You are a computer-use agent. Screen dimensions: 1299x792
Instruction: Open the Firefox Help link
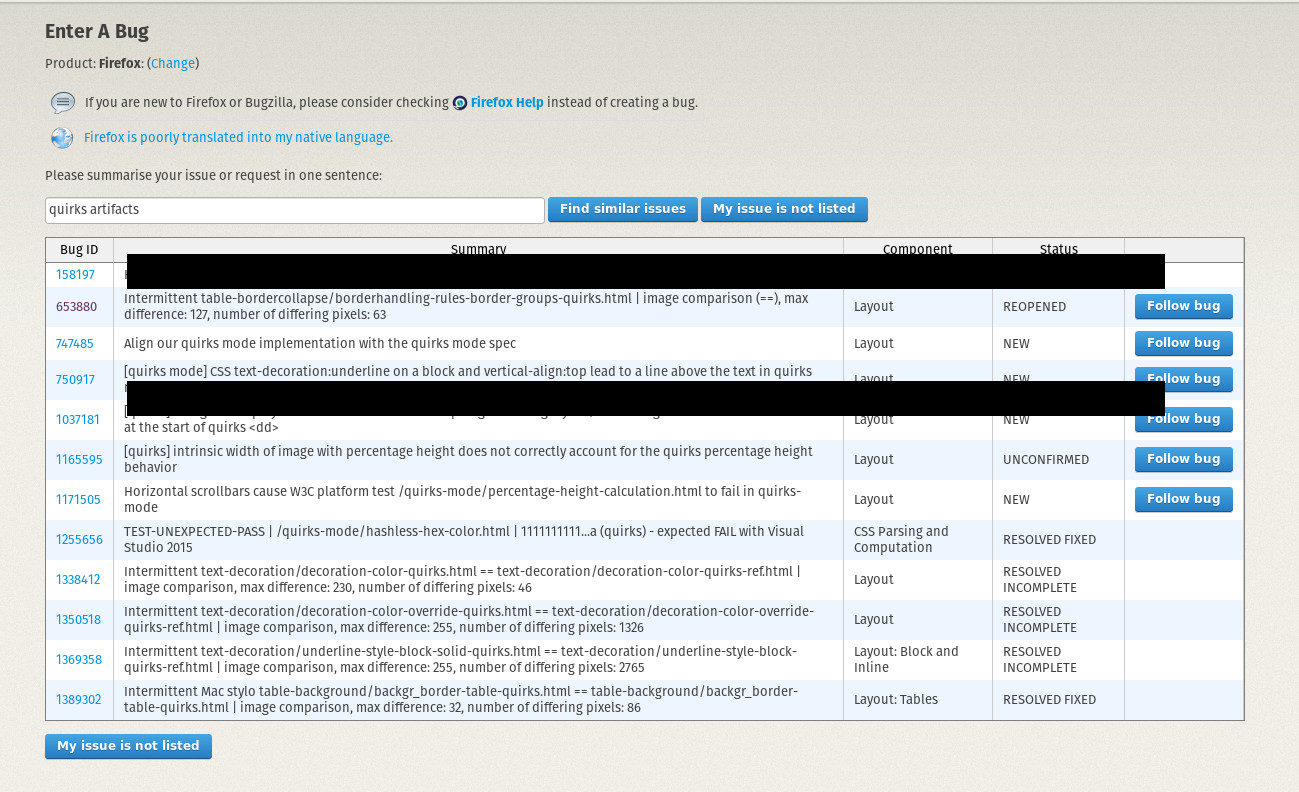pos(507,102)
